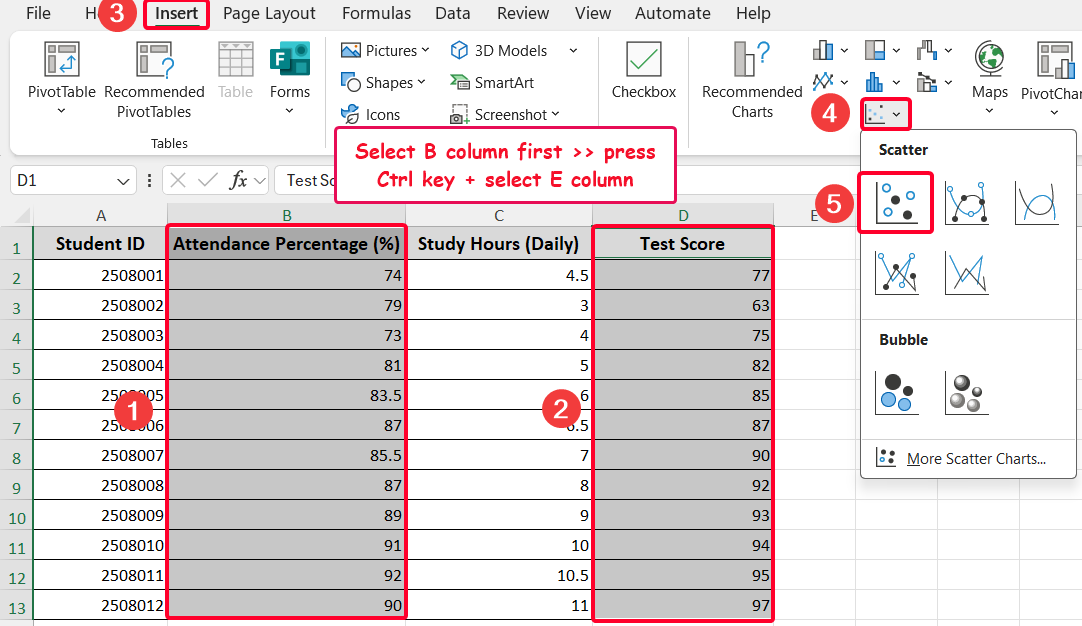Screen dimensions: 1082x626
Task: Insert a 3-D Bubble chart
Action: pos(966,392)
